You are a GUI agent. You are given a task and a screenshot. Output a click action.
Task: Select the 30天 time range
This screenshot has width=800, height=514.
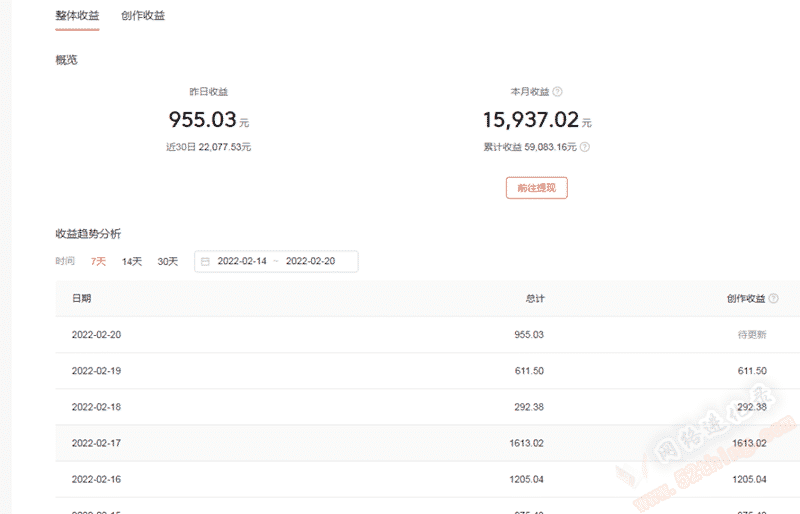(167, 261)
